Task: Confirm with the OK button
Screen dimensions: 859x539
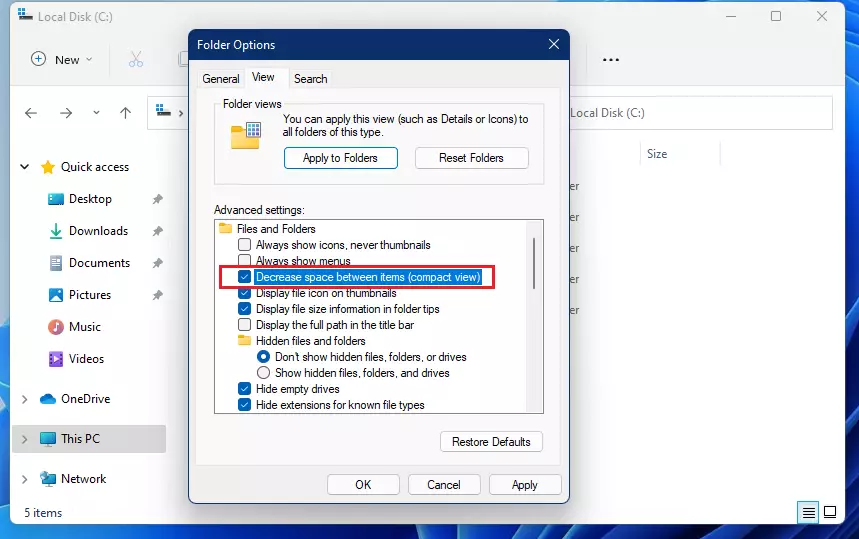Action: click(363, 485)
